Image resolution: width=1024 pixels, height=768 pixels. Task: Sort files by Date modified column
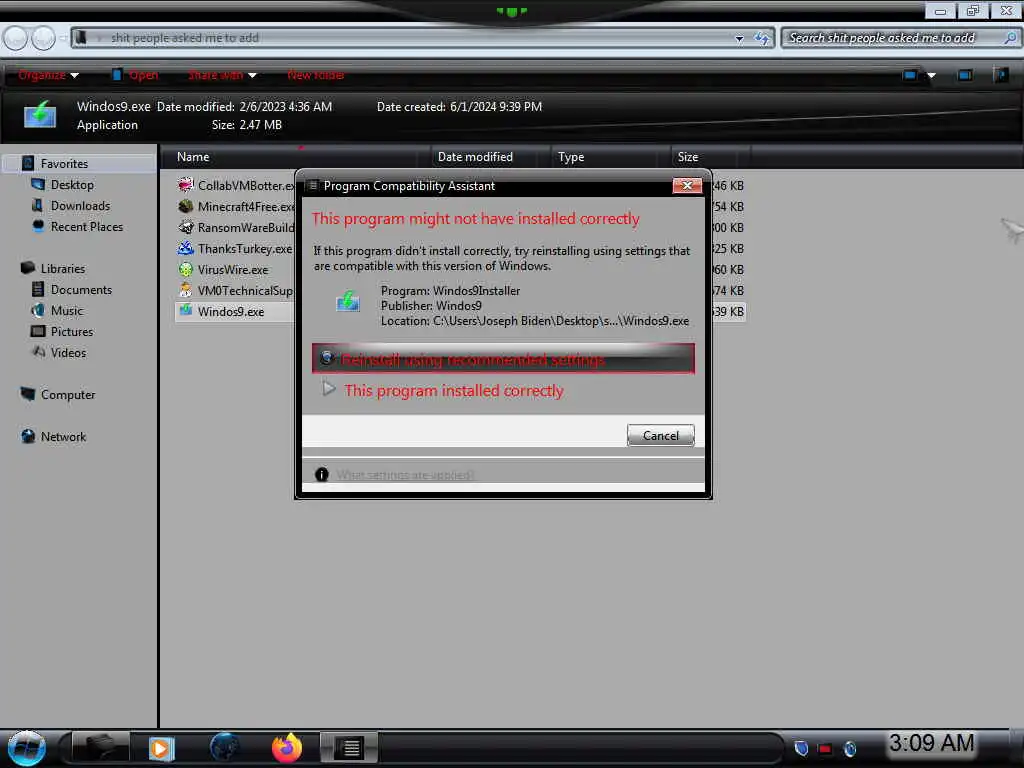pyautogui.click(x=490, y=157)
